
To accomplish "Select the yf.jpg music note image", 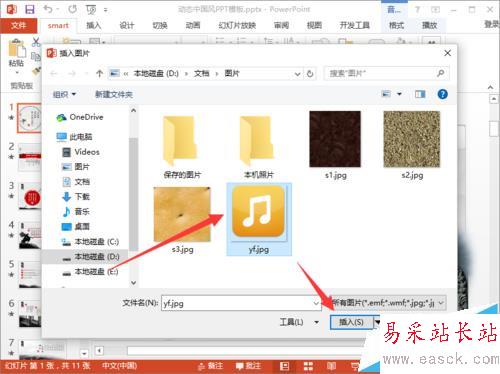I will coord(259,219).
